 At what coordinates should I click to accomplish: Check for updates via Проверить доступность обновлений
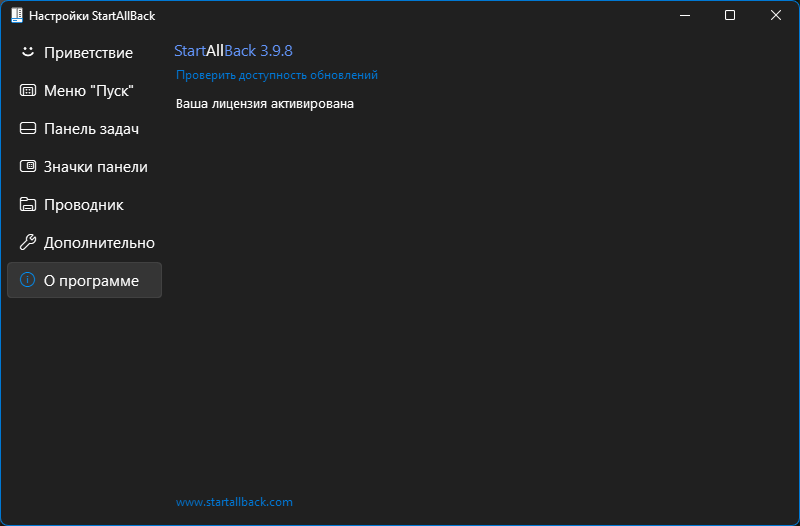(x=277, y=75)
